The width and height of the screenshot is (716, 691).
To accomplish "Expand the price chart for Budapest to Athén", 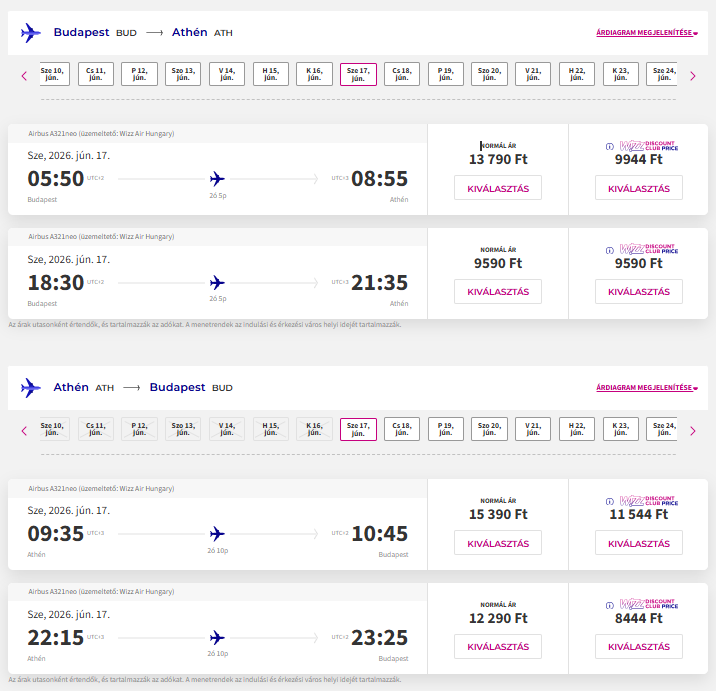I will coord(645,33).
